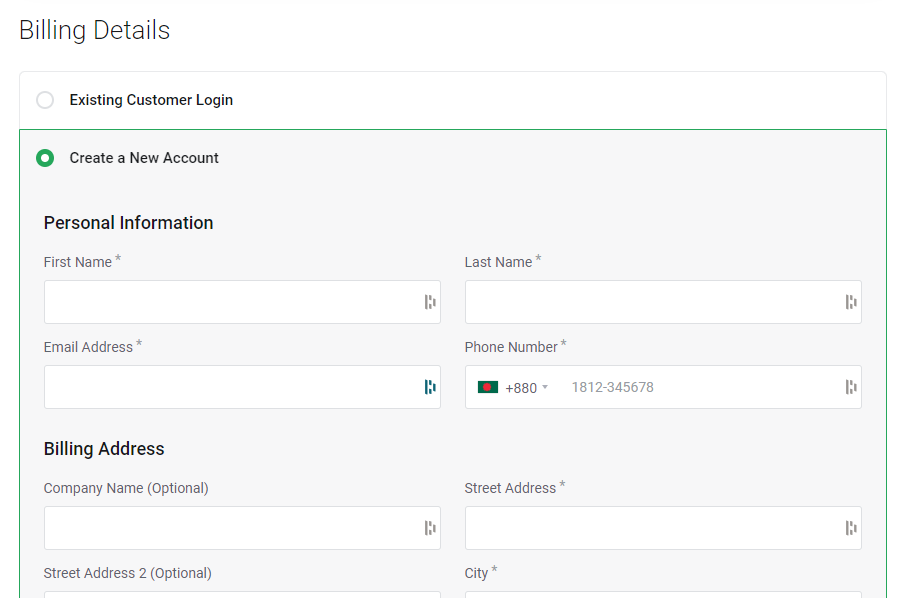Click autofill icon in Street Address field

pyautogui.click(x=851, y=528)
